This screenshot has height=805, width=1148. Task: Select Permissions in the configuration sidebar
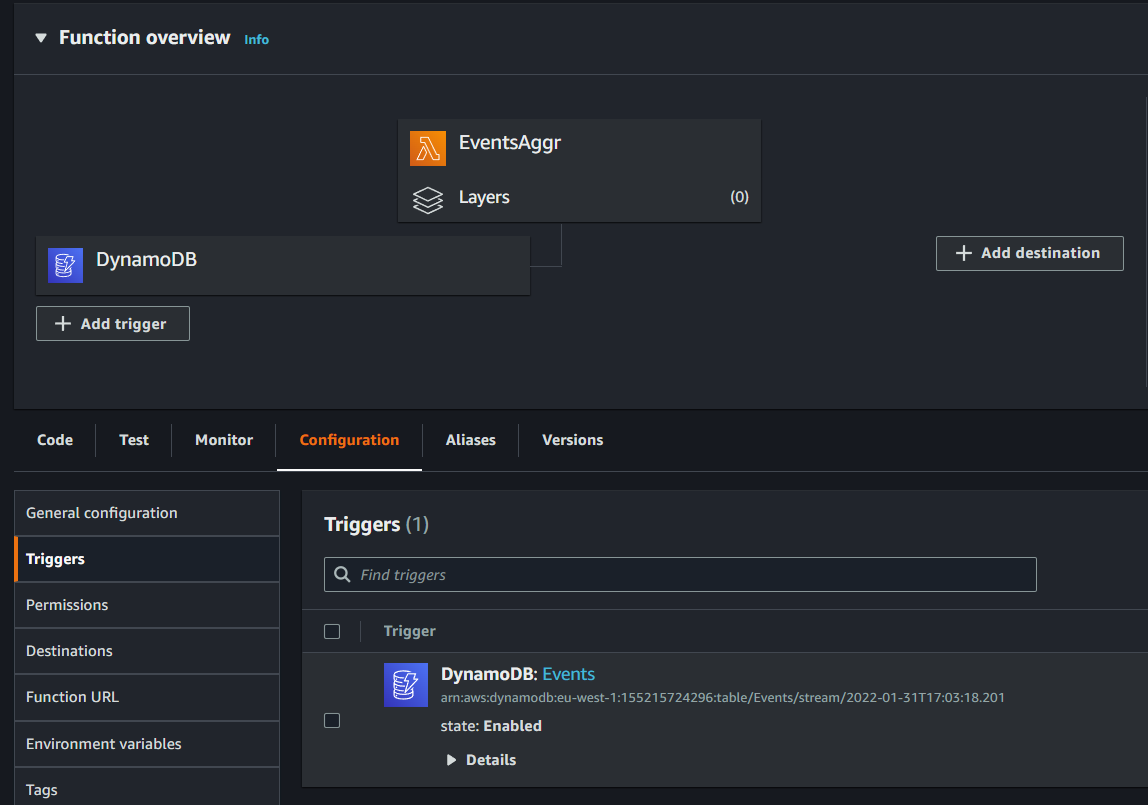[x=67, y=604]
